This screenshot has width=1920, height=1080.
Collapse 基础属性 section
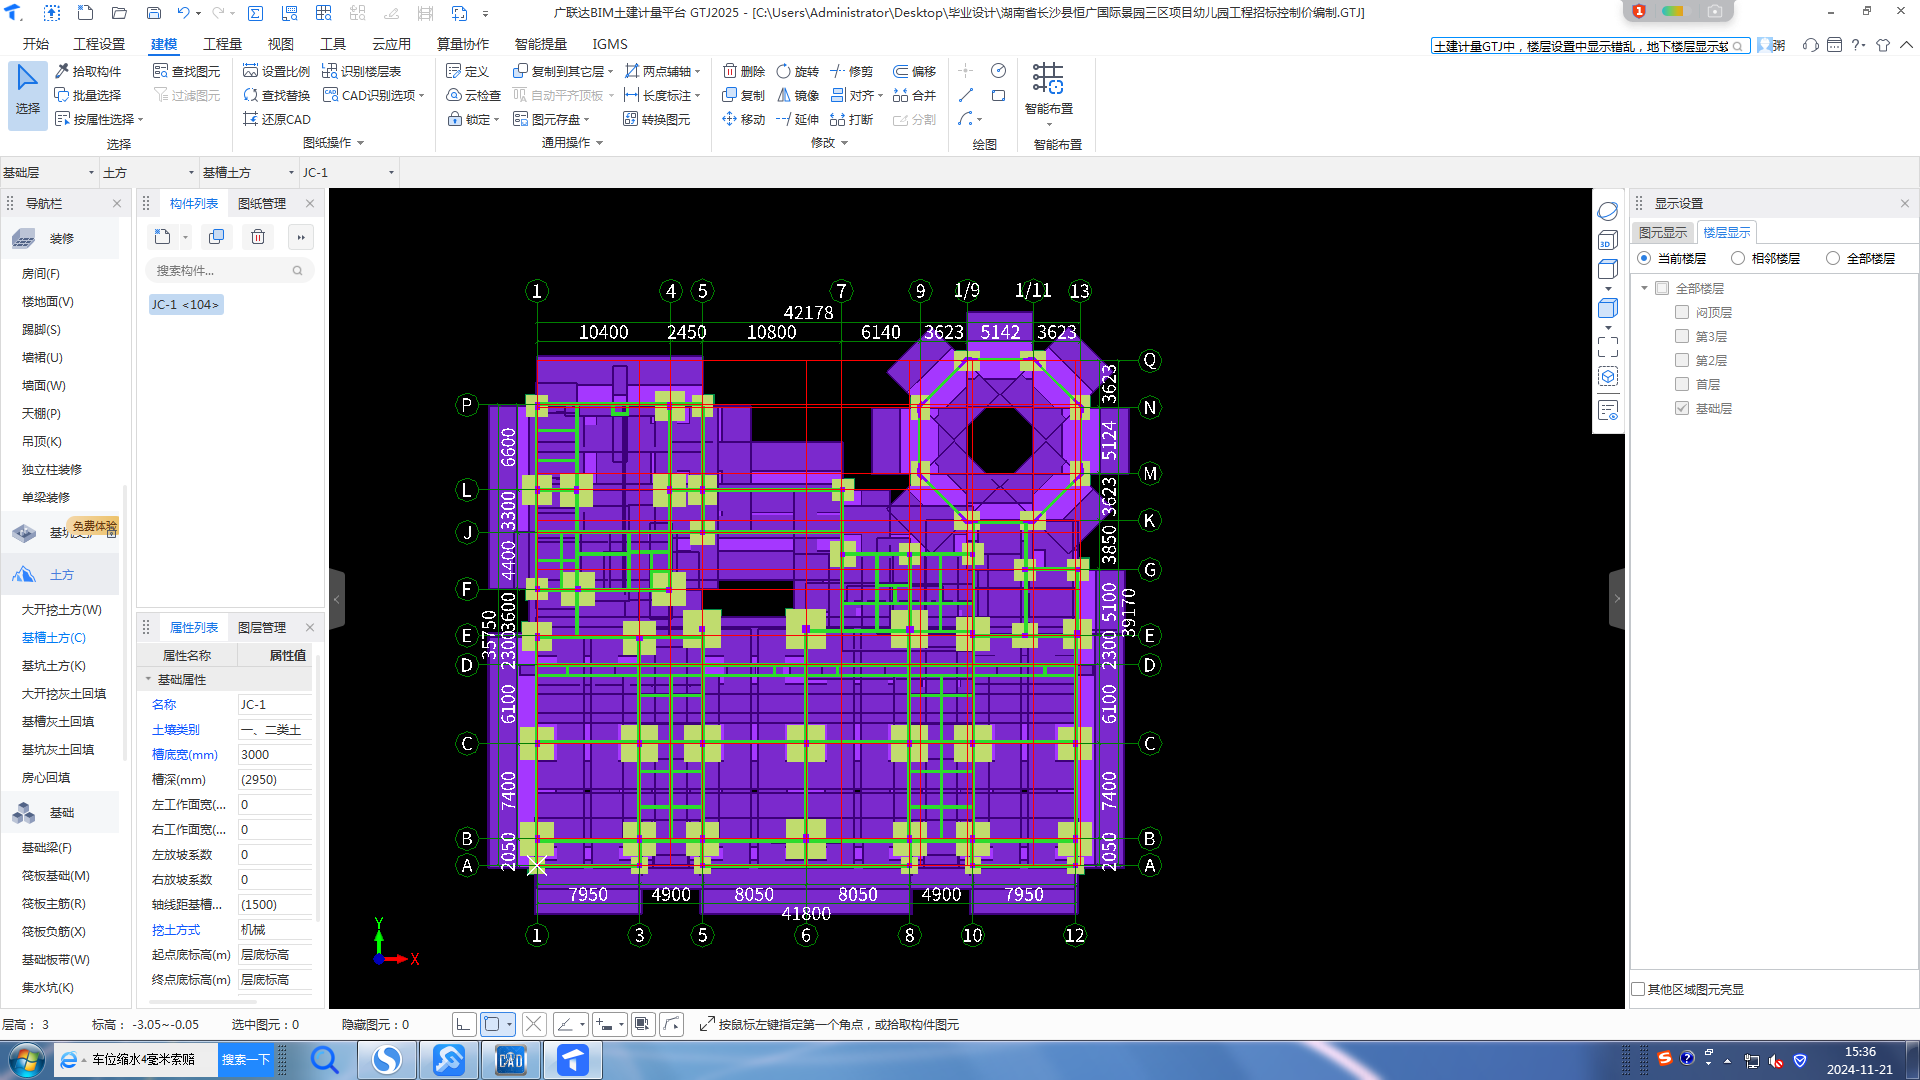[x=149, y=679]
